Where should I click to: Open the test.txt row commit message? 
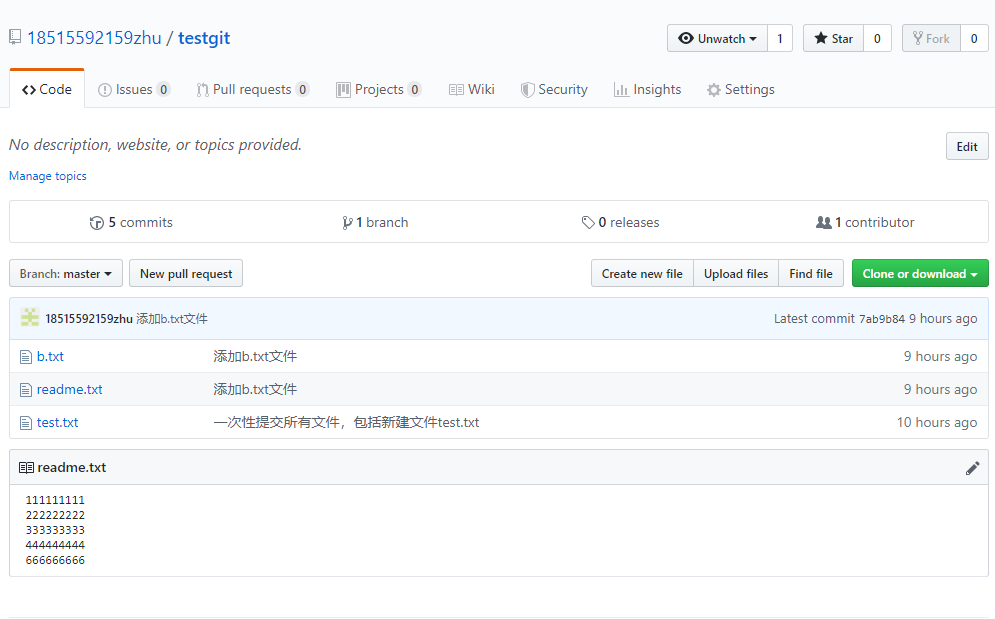(x=346, y=423)
